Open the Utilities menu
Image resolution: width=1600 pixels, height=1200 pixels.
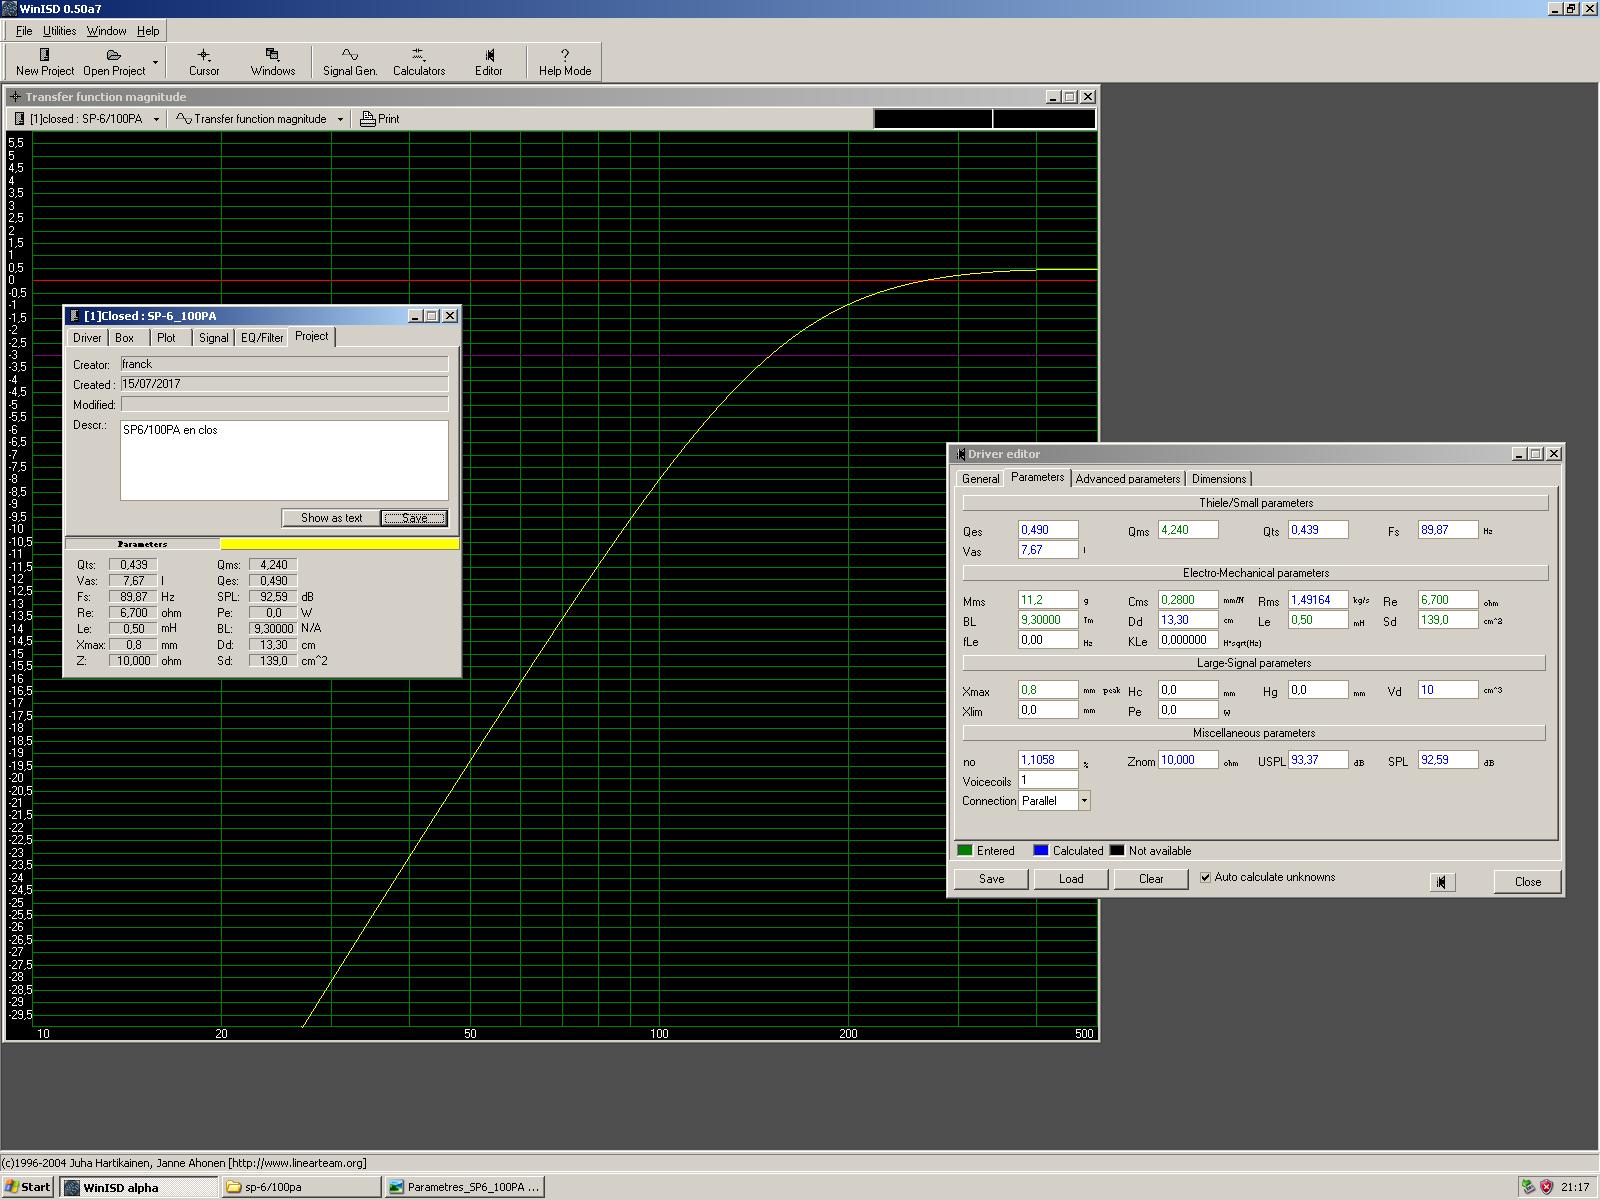(x=59, y=31)
